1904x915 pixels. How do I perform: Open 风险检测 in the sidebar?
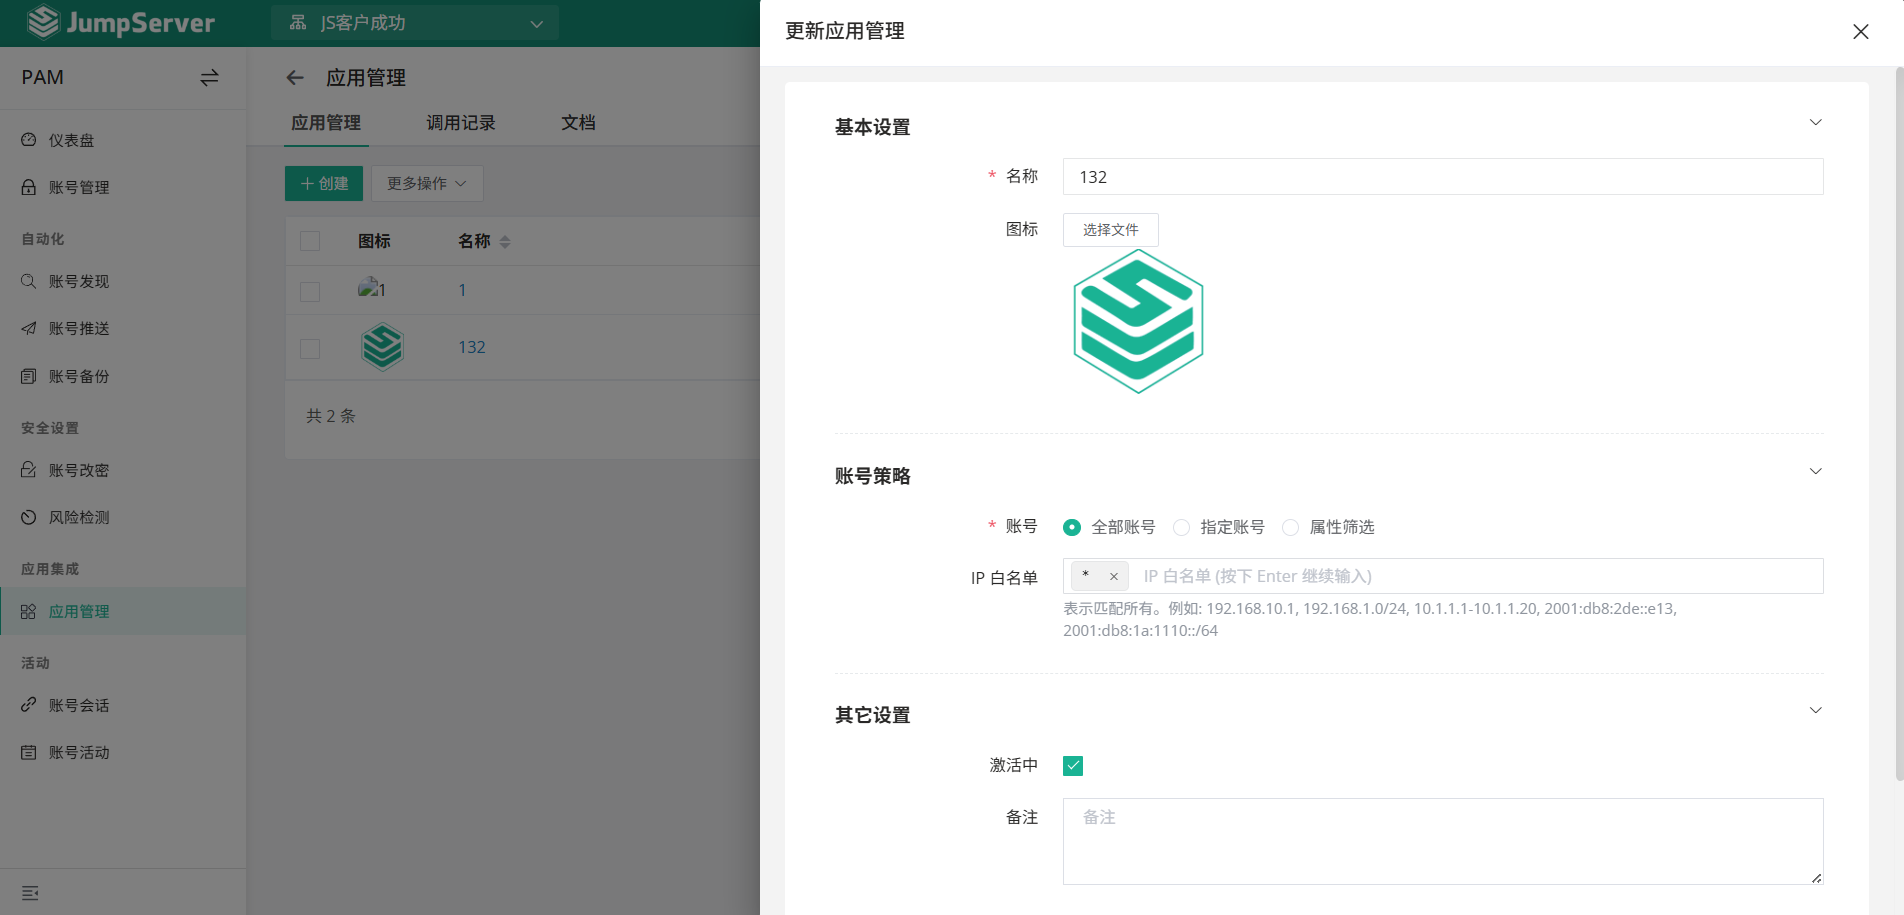[x=123, y=517]
